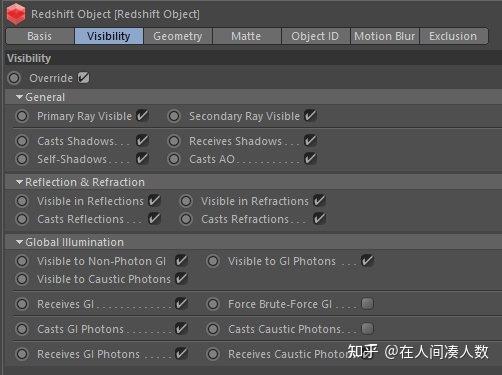Uncheck Casts GI Photons
Screen dimensions: 502x375
click(x=181, y=329)
